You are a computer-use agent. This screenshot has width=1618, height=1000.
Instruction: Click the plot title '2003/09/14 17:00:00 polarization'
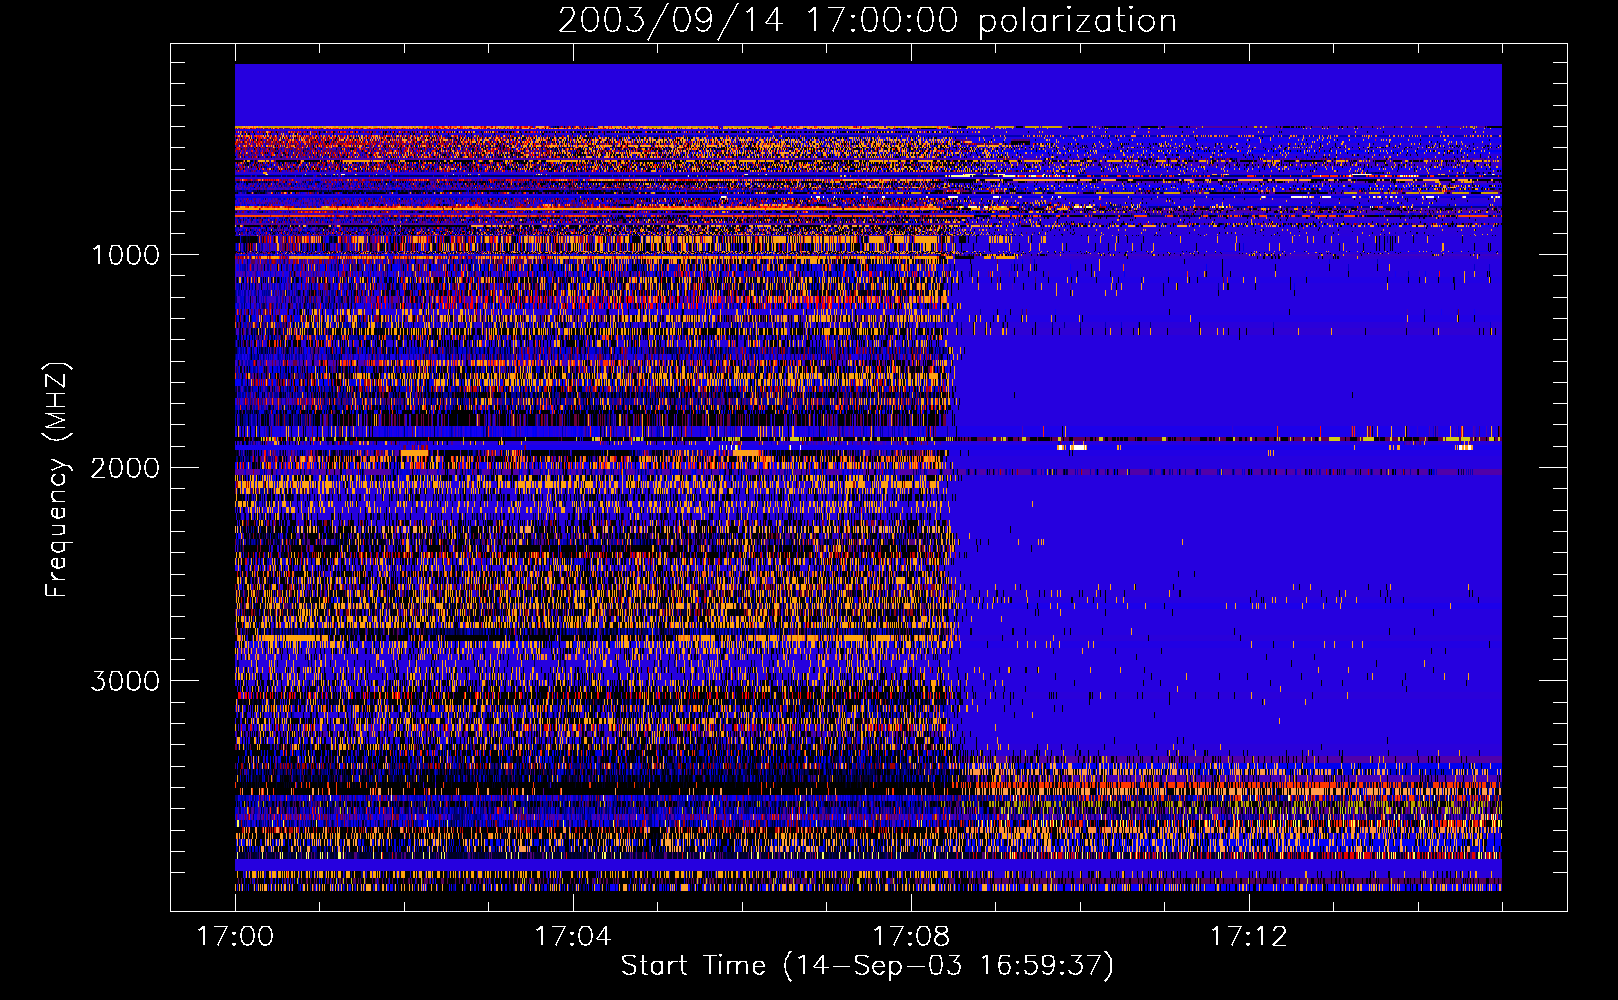tap(867, 21)
